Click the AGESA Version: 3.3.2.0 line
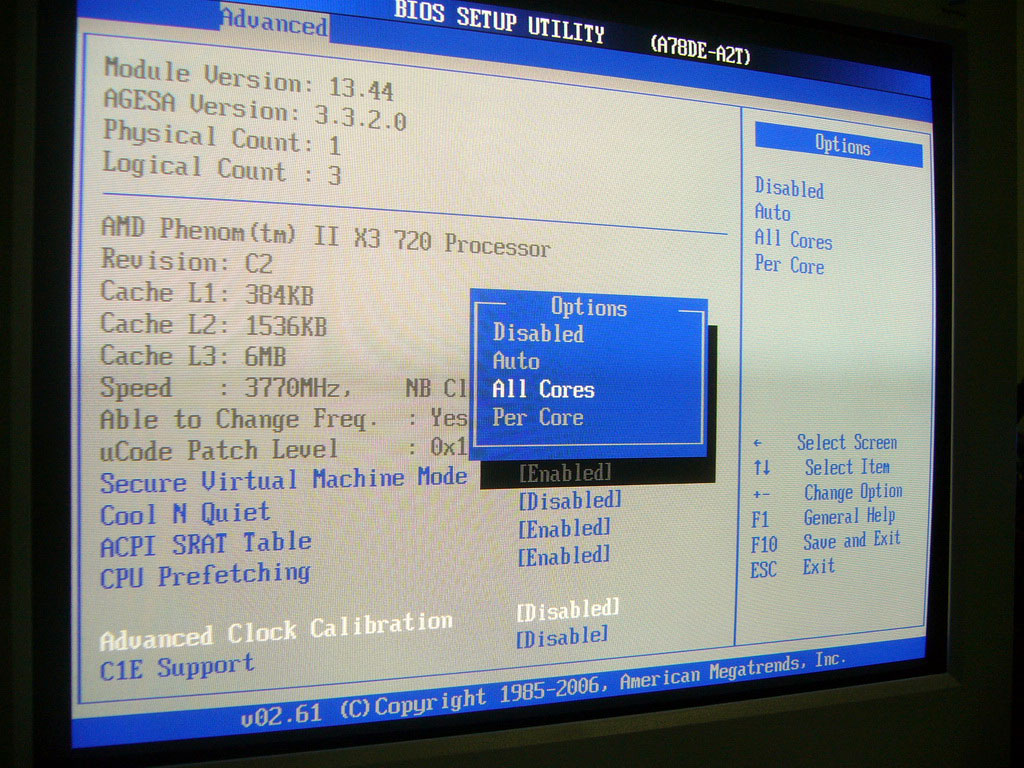The width and height of the screenshot is (1024, 768). pos(255,109)
